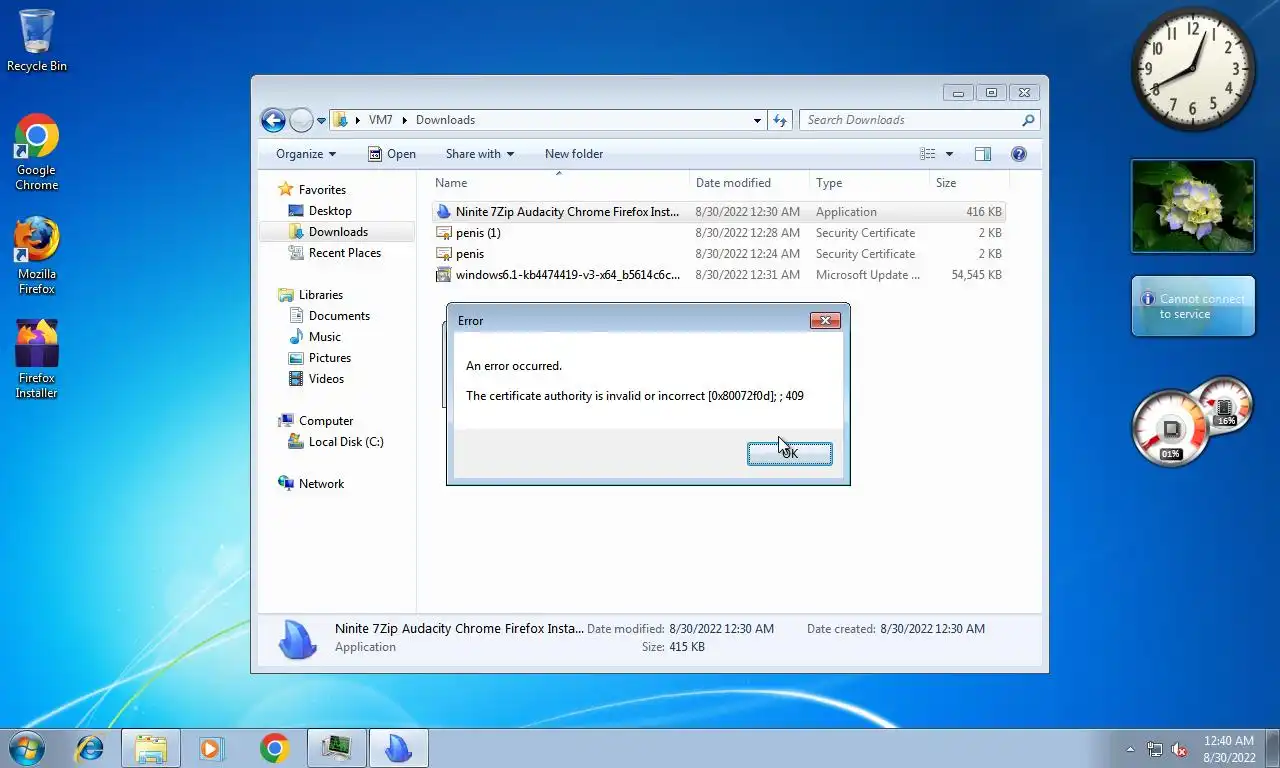Click the windows6.1-kb4474419 update file icon
The height and width of the screenshot is (768, 1280).
444,275
